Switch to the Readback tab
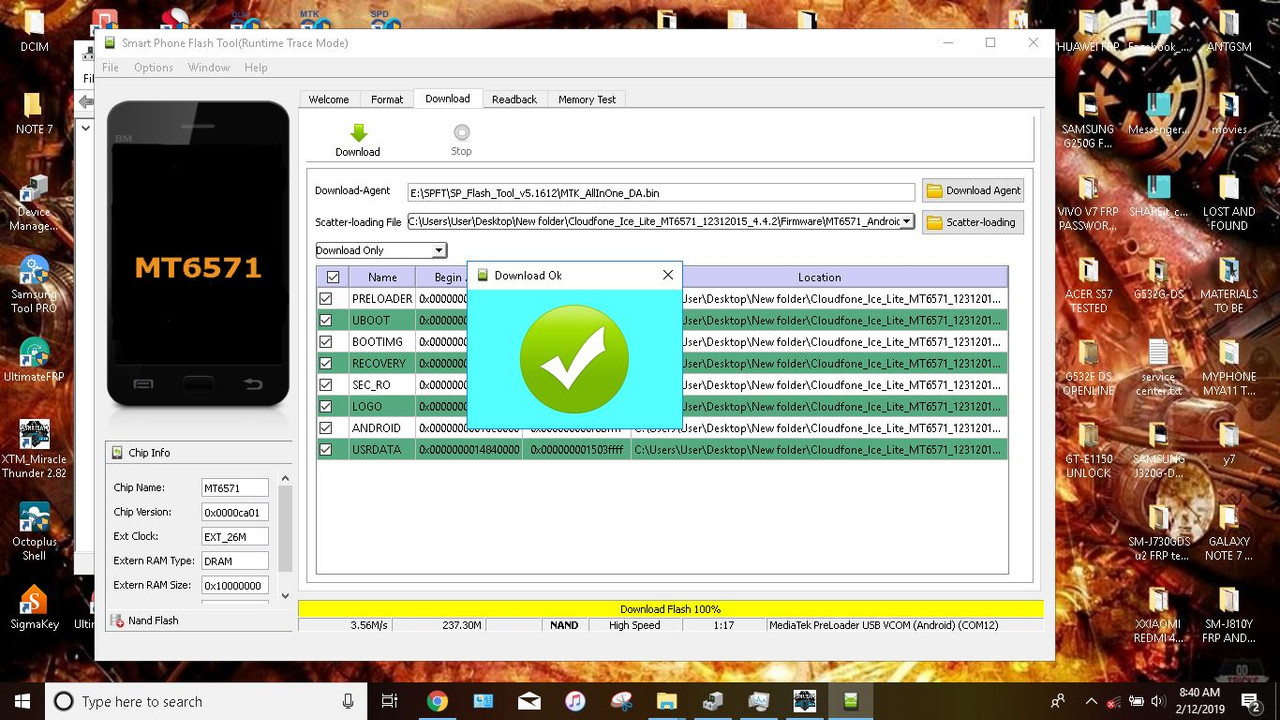Screen dimensions: 1280x720 point(514,99)
